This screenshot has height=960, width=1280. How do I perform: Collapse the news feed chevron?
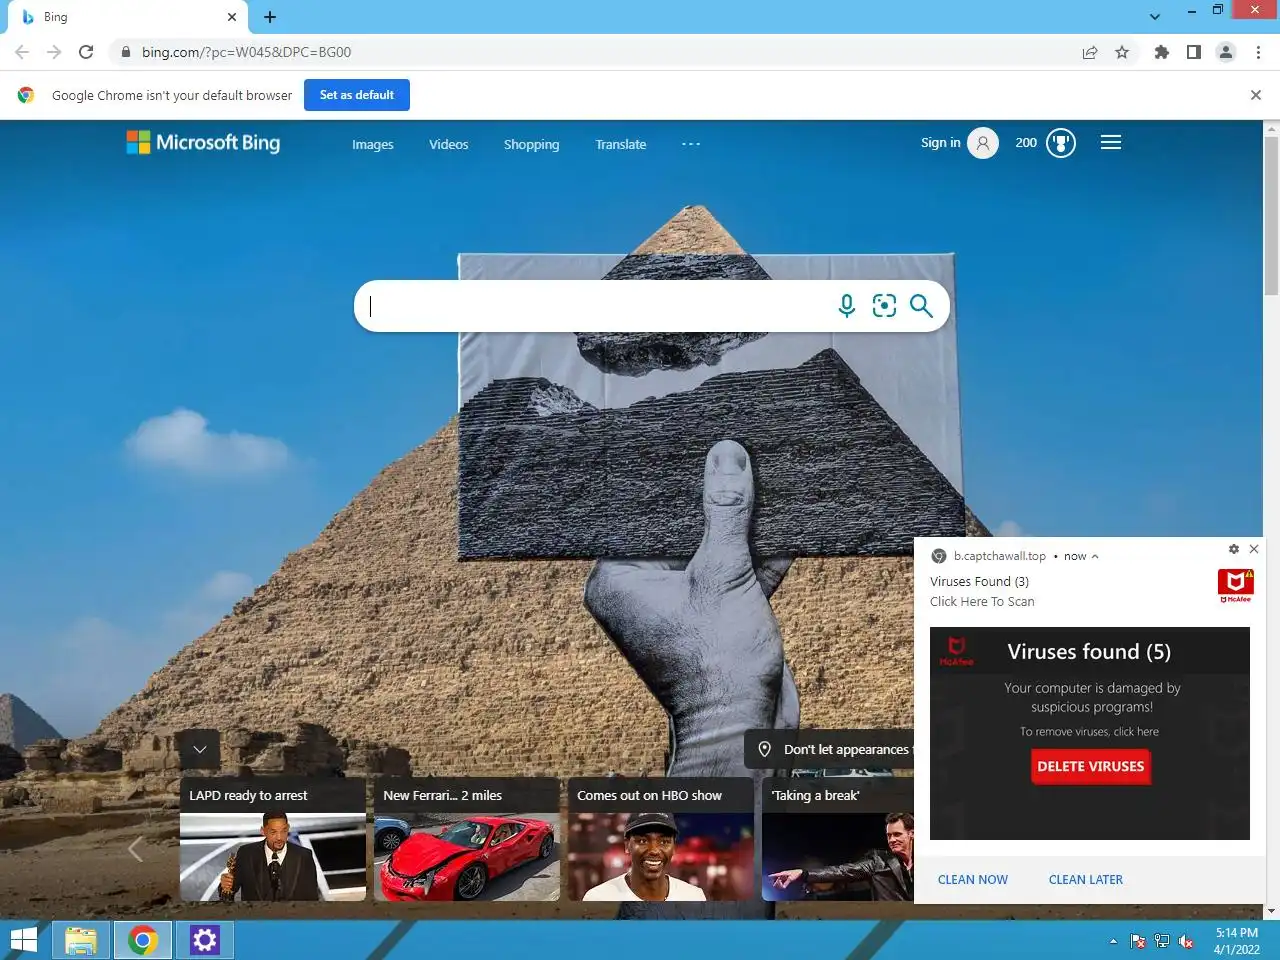(200, 749)
